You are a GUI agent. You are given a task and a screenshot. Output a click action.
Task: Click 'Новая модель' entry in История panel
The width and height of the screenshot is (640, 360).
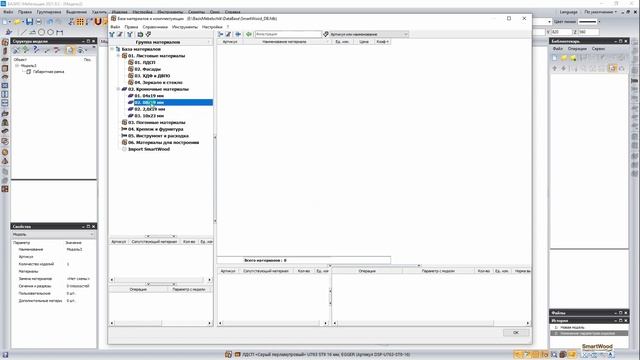[x=572, y=327]
